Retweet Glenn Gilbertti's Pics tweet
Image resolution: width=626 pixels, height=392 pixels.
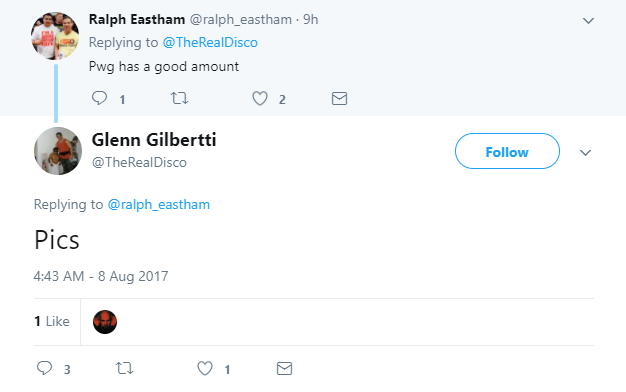click(125, 368)
